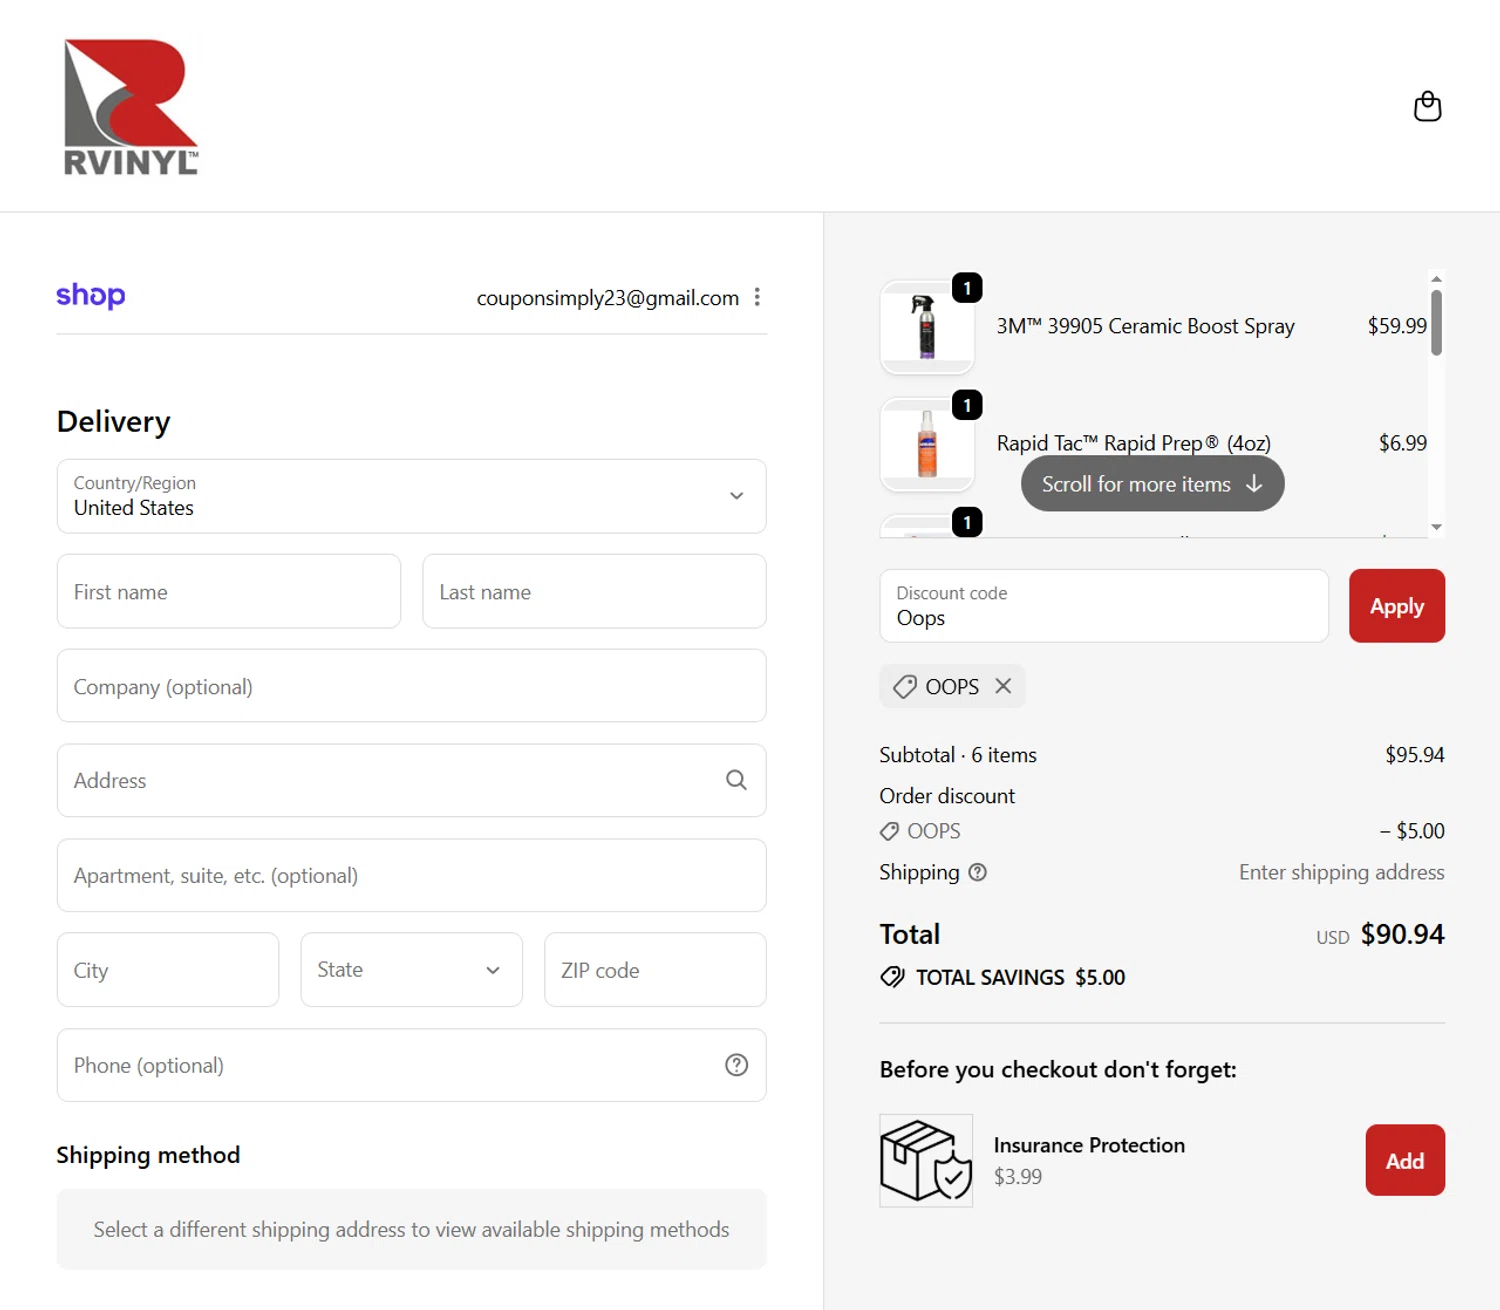Click Apartment, suite field
The height and width of the screenshot is (1310, 1500).
point(411,875)
